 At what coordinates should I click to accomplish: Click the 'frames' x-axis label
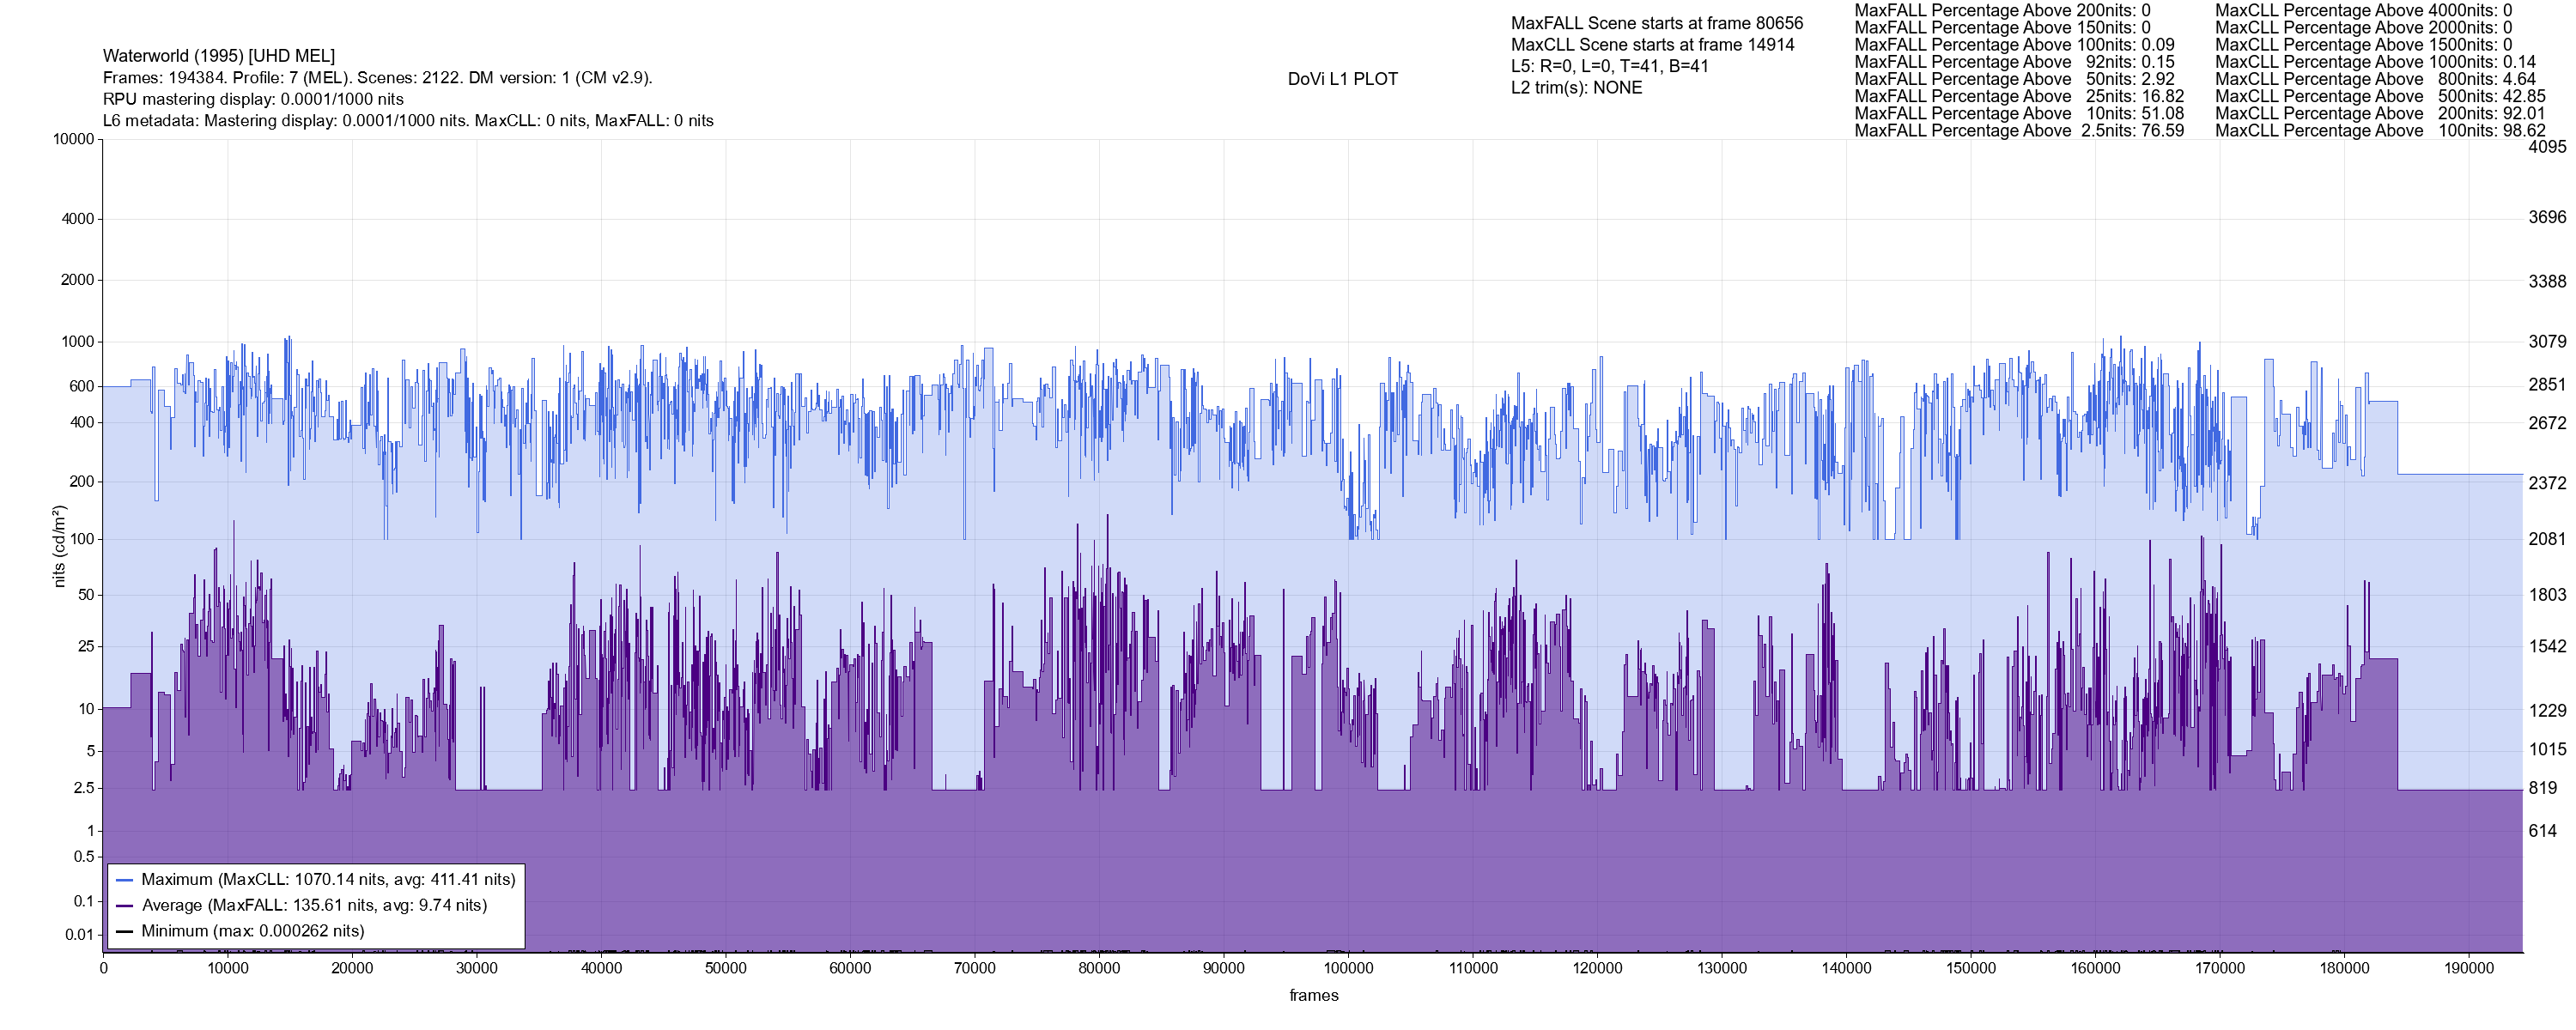coord(1313,996)
